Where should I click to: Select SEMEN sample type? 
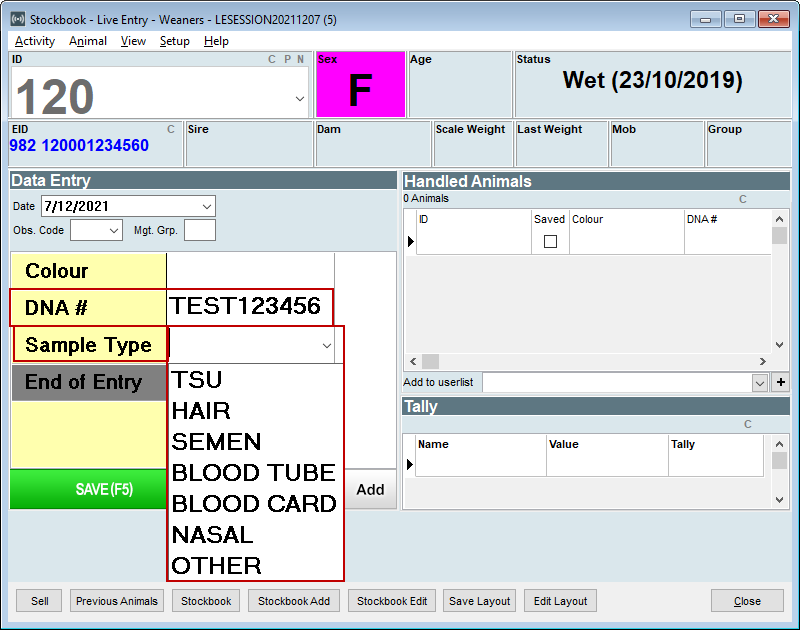255,442
